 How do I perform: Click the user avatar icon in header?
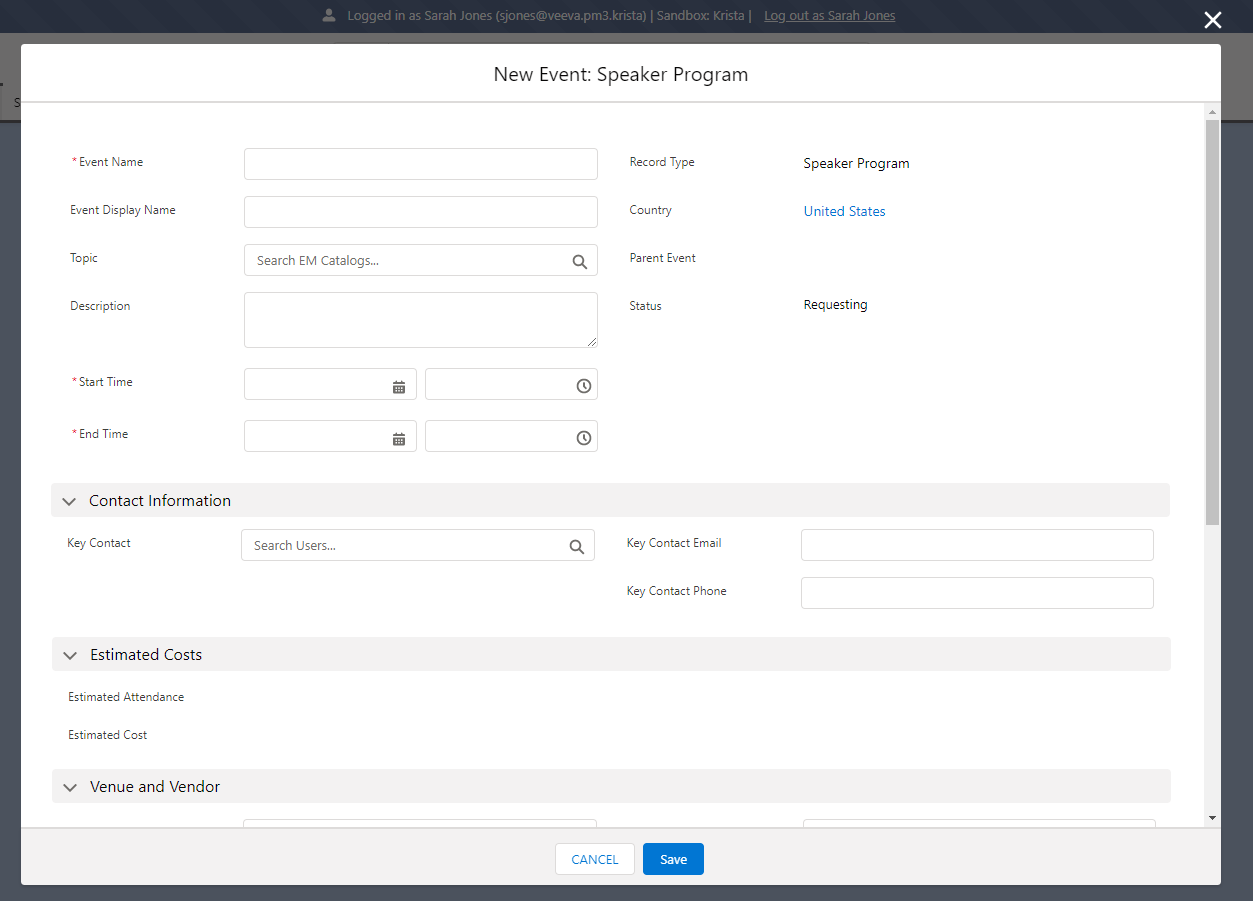point(329,16)
